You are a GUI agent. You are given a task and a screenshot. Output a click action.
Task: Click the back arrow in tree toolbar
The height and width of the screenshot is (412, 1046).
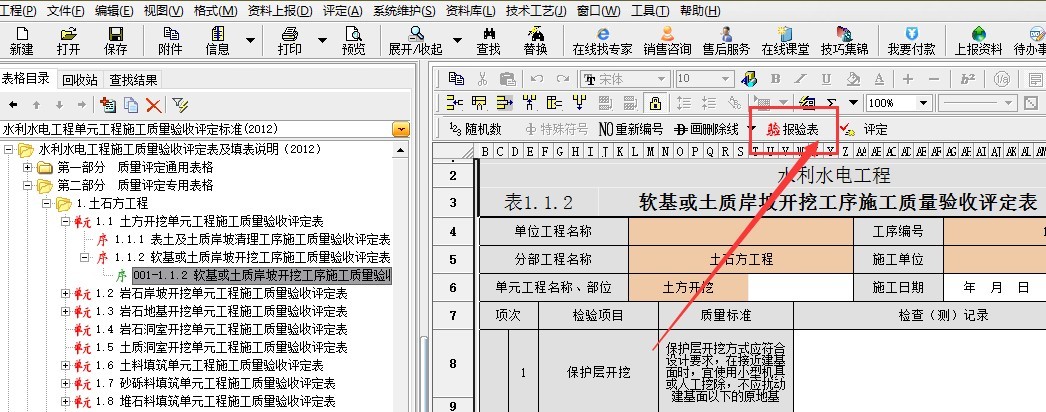coord(13,105)
